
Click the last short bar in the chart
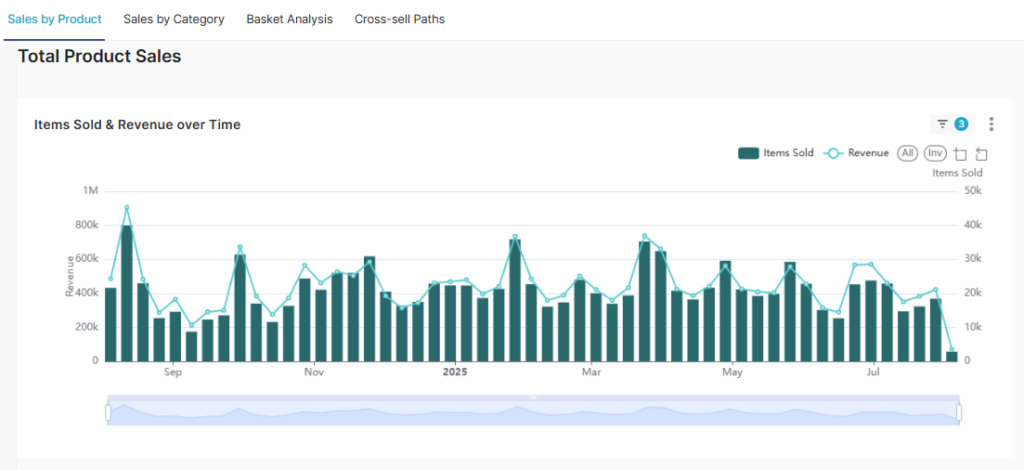(x=952, y=356)
